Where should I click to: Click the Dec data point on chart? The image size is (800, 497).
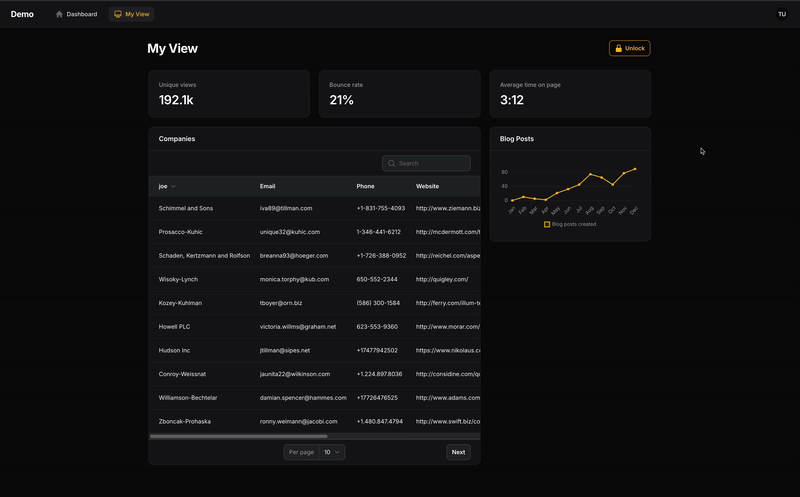tap(635, 169)
